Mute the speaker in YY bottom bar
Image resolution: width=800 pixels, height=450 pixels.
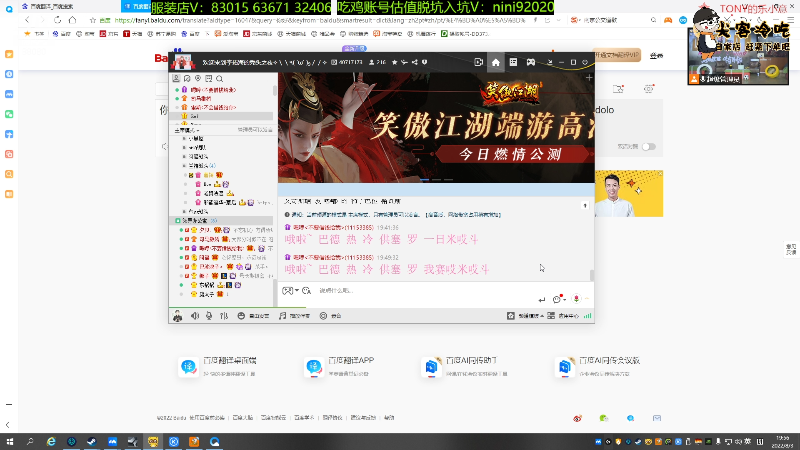point(195,316)
